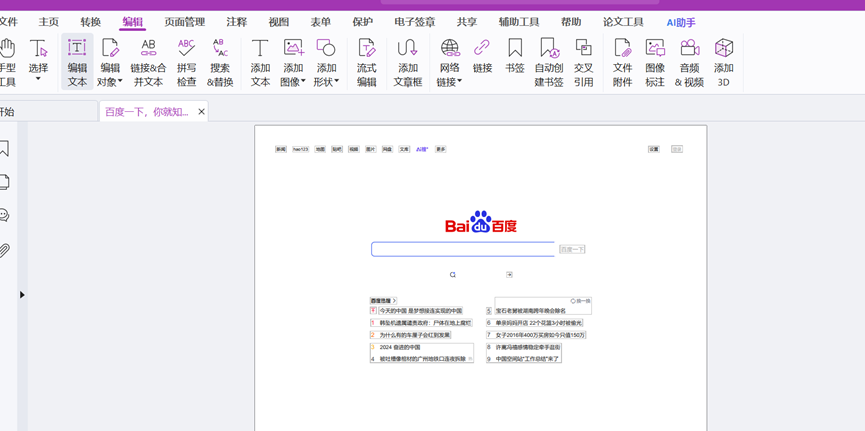
Task: Open the attachments side panel
Action: (4, 251)
